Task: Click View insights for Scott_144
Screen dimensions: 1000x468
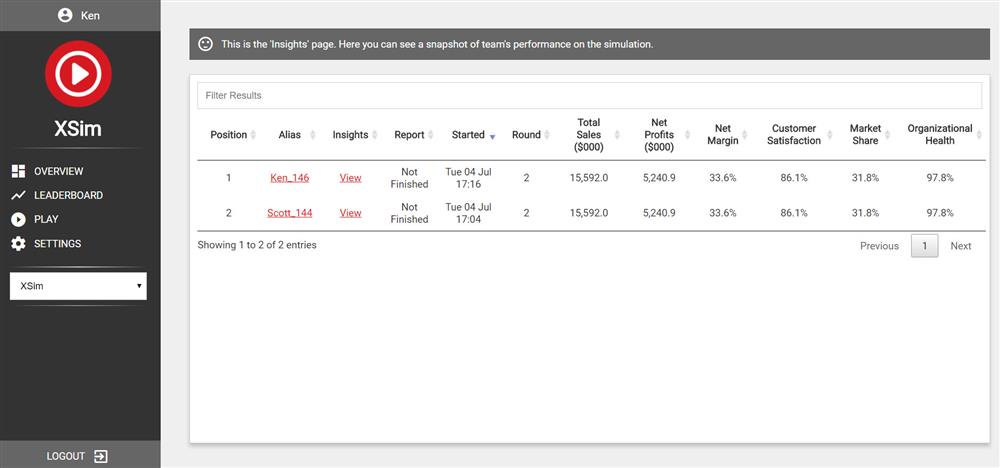Action: pyautogui.click(x=350, y=213)
